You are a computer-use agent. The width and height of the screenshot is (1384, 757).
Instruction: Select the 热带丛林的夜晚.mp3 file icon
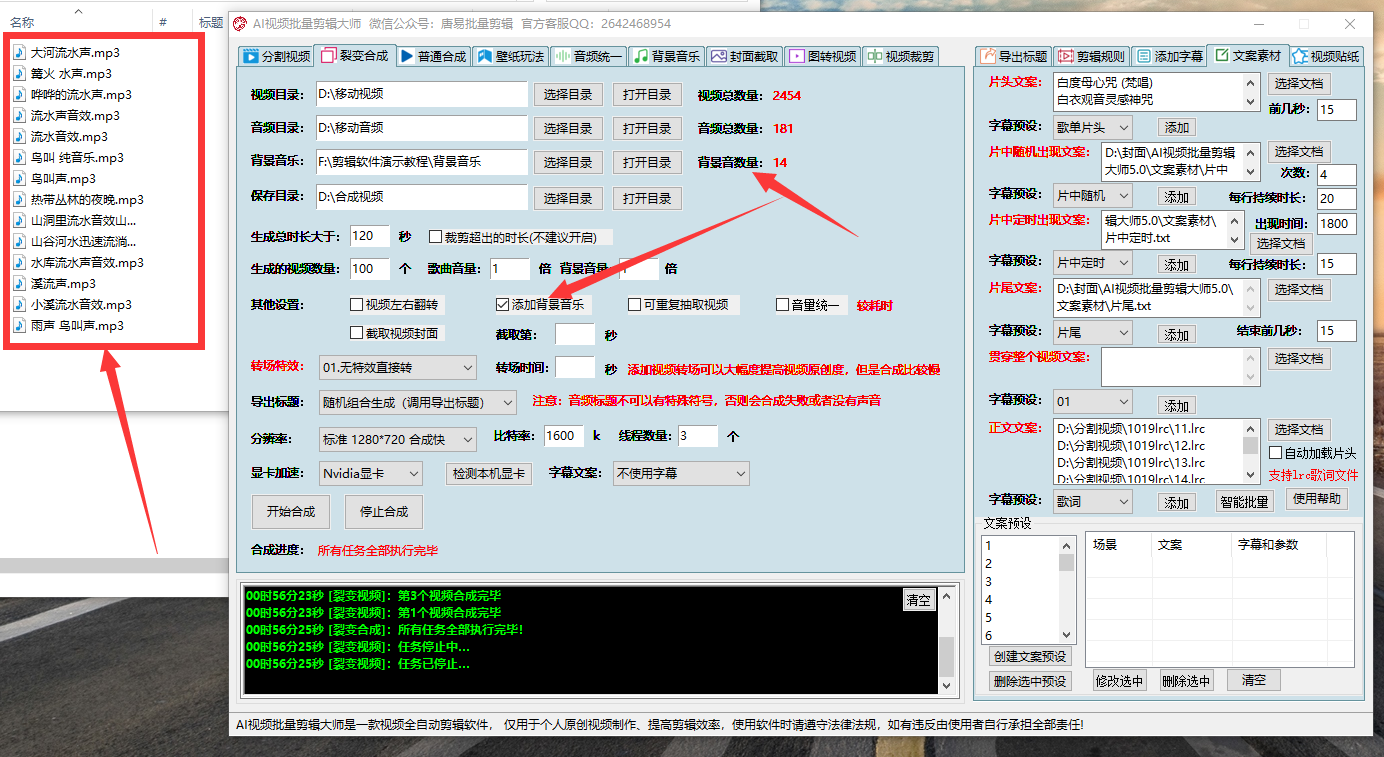19,200
